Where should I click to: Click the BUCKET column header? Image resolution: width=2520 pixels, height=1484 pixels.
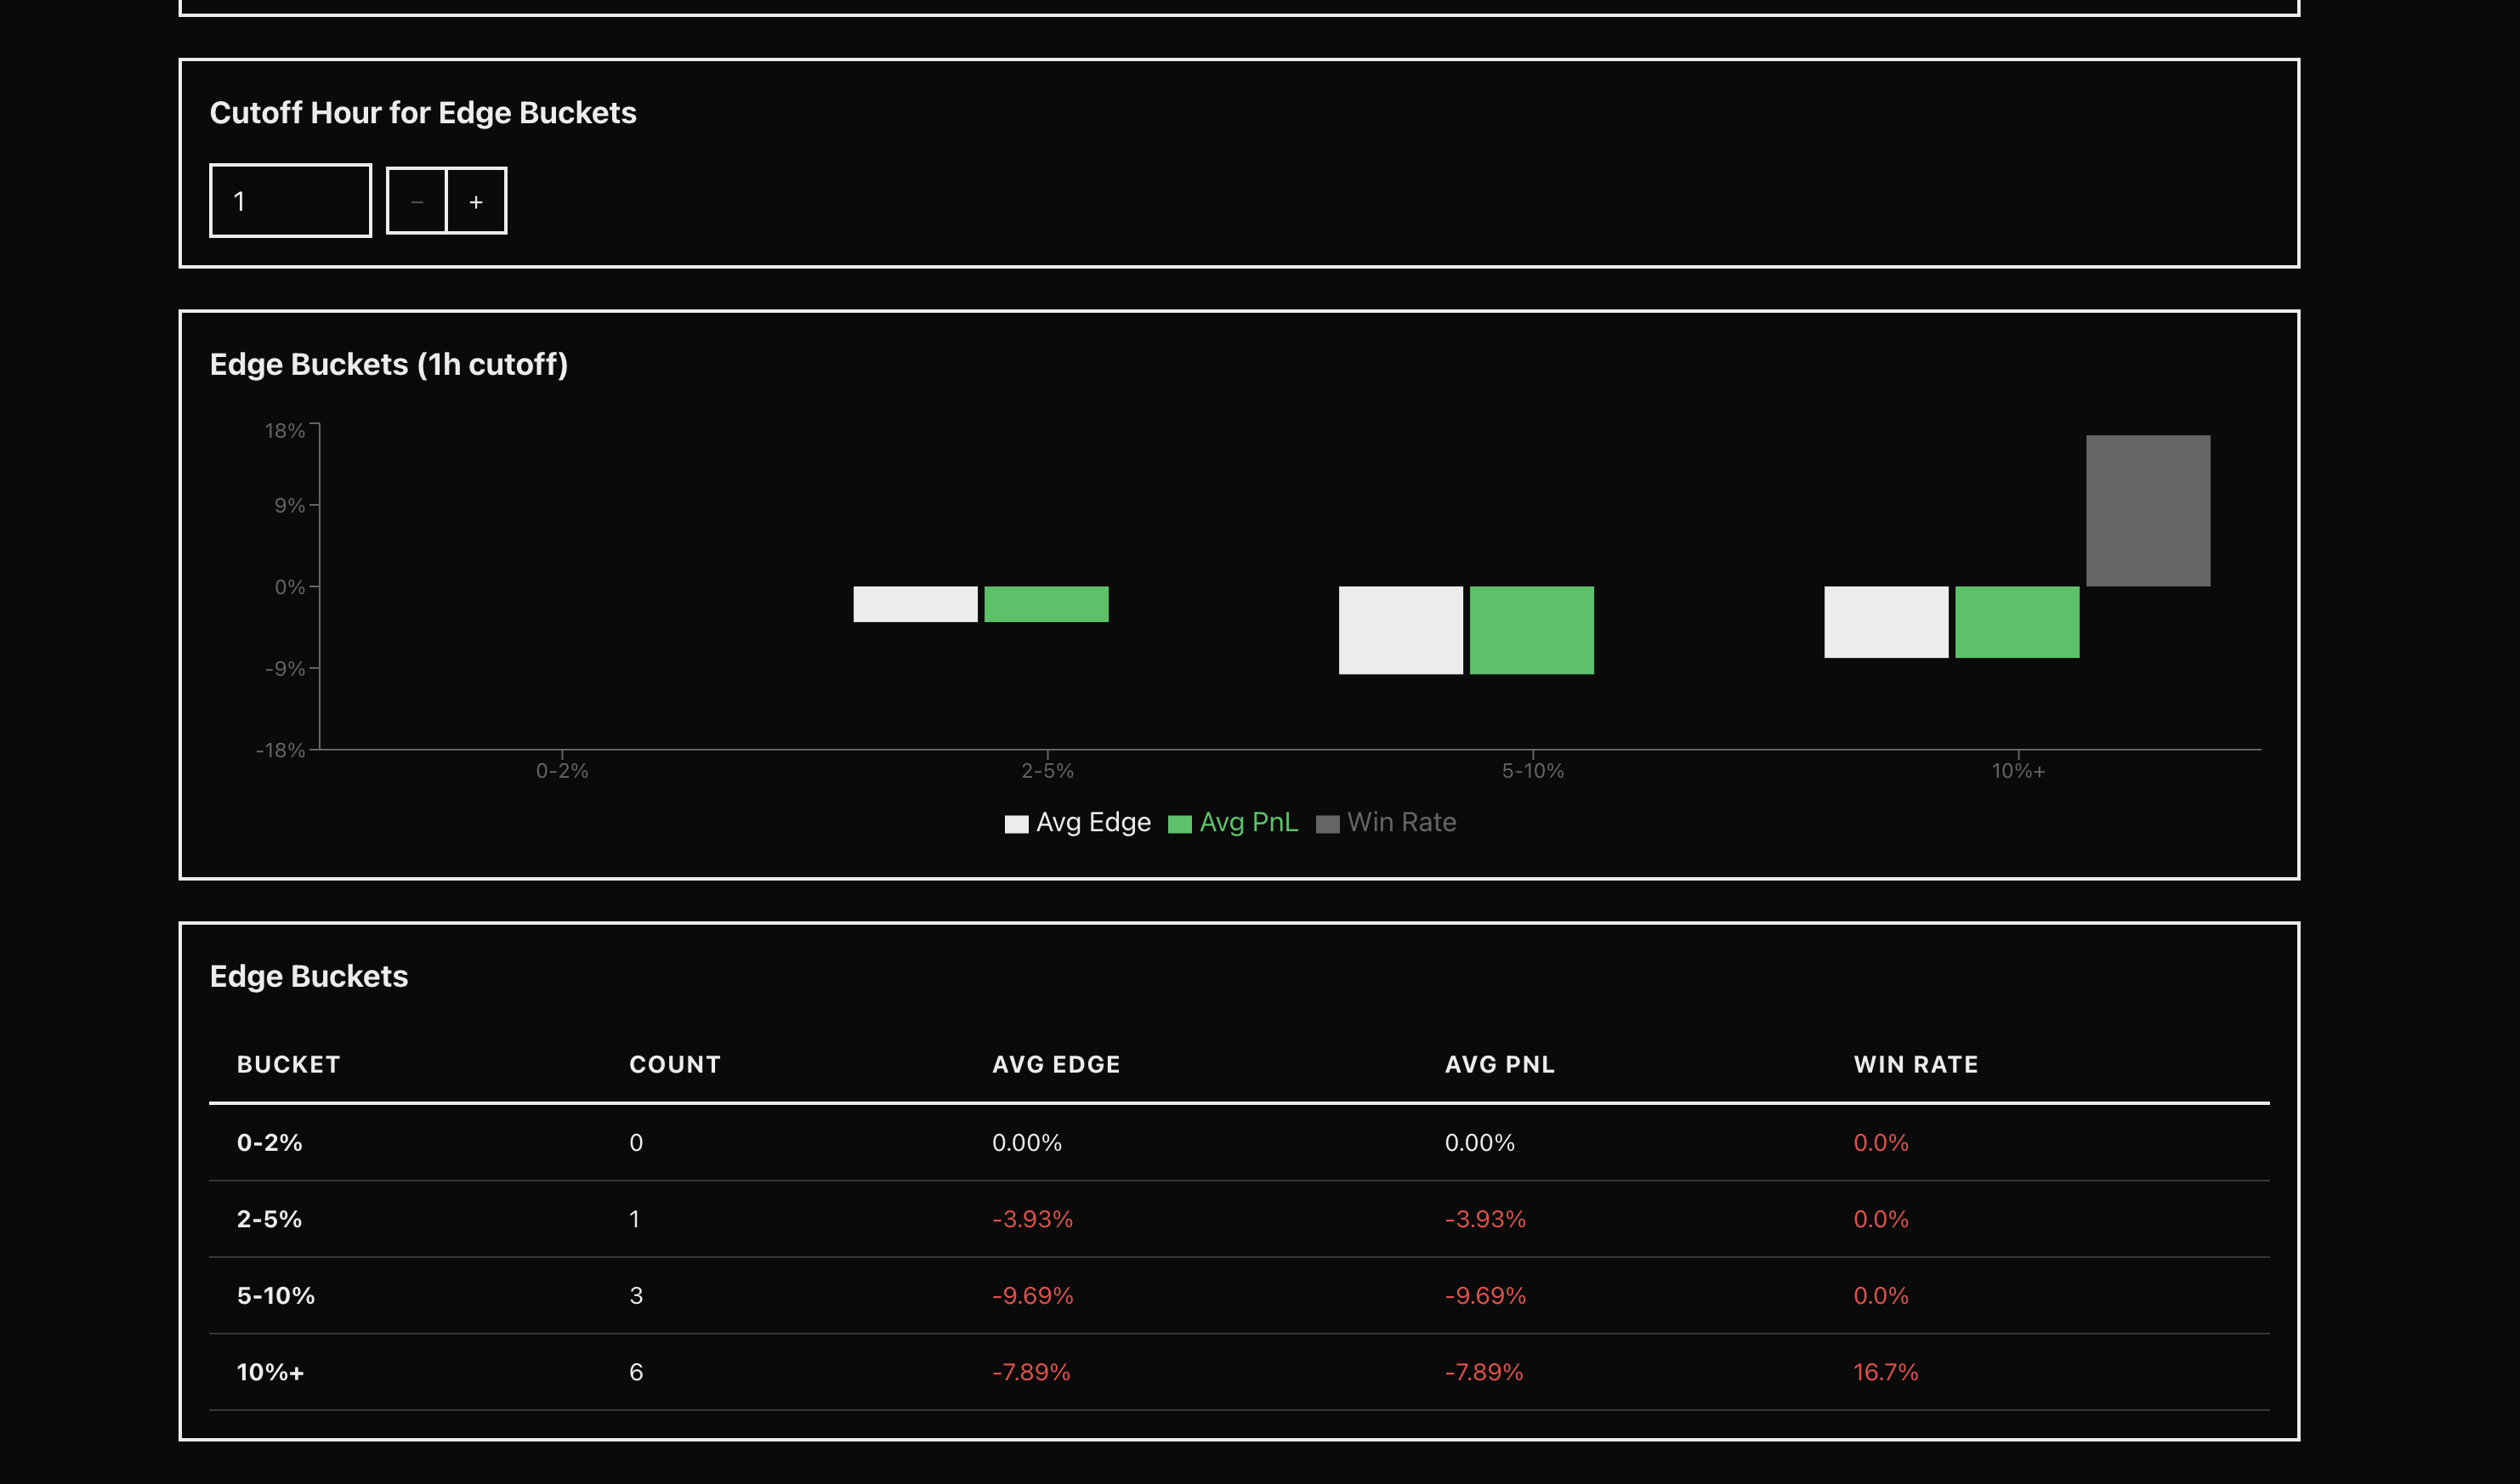288,1065
